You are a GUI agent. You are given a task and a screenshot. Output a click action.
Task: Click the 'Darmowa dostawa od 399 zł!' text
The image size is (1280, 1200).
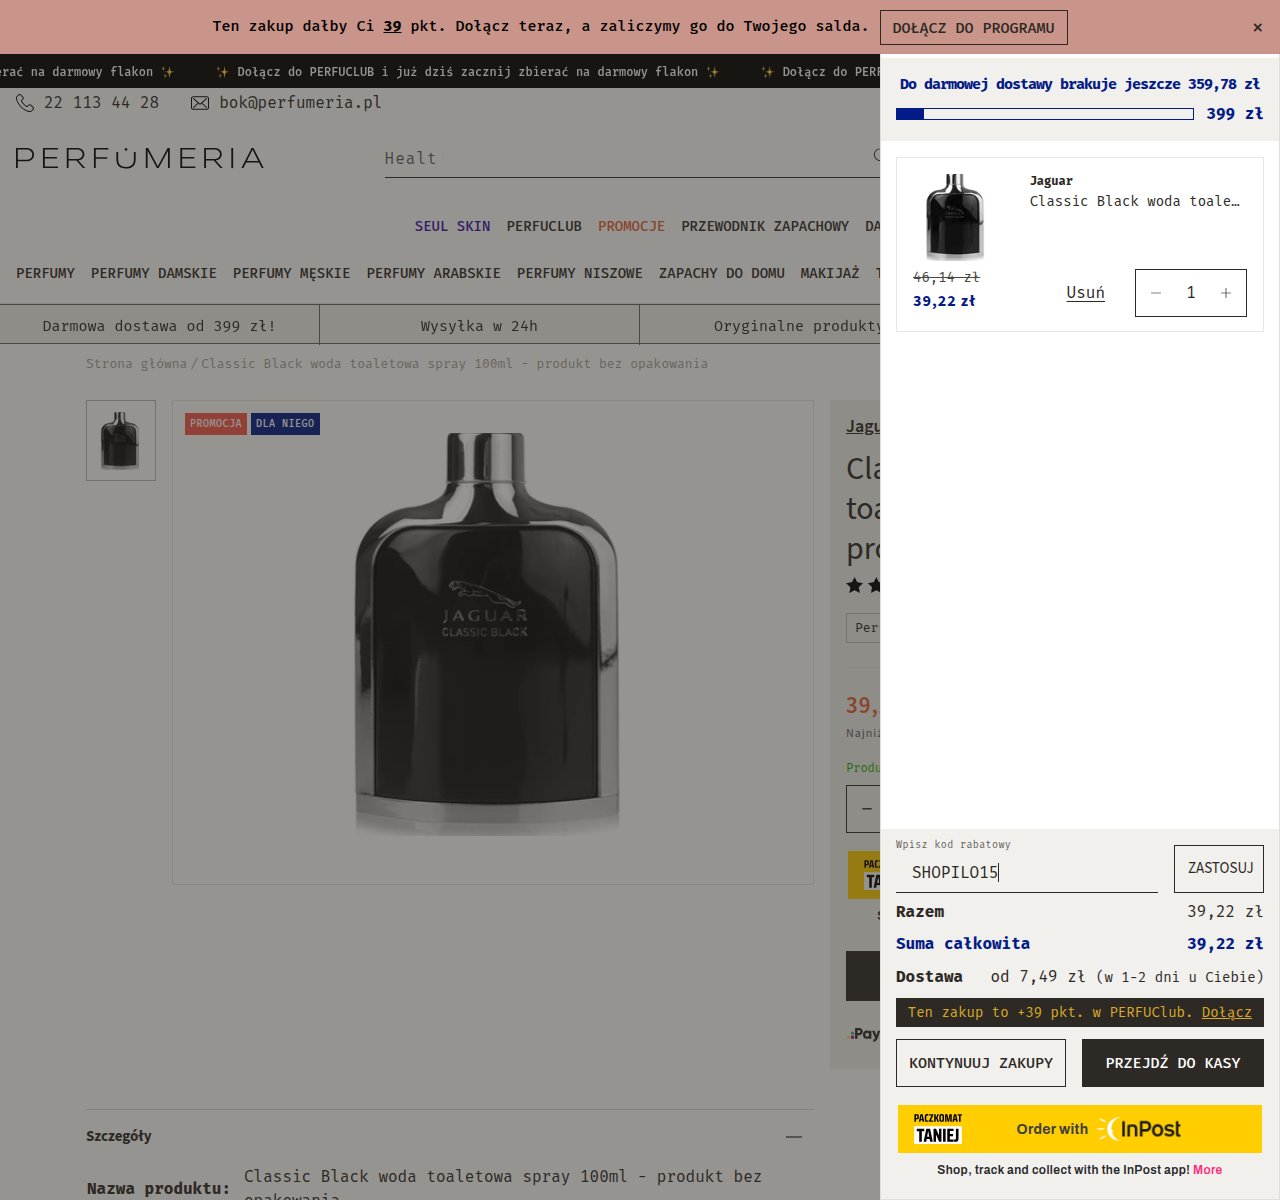click(159, 326)
